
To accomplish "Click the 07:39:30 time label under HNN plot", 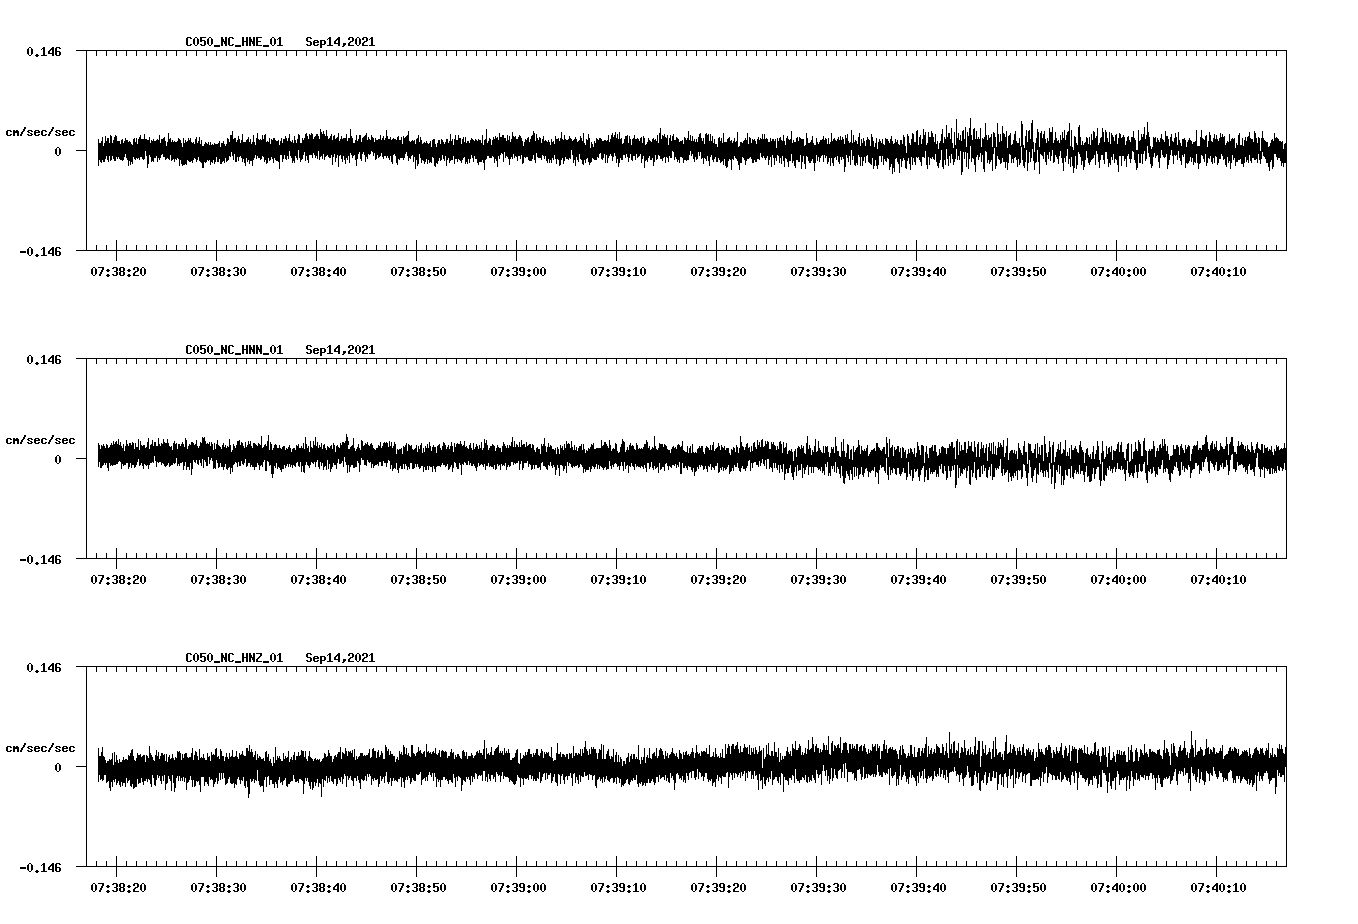I will coord(818,580).
